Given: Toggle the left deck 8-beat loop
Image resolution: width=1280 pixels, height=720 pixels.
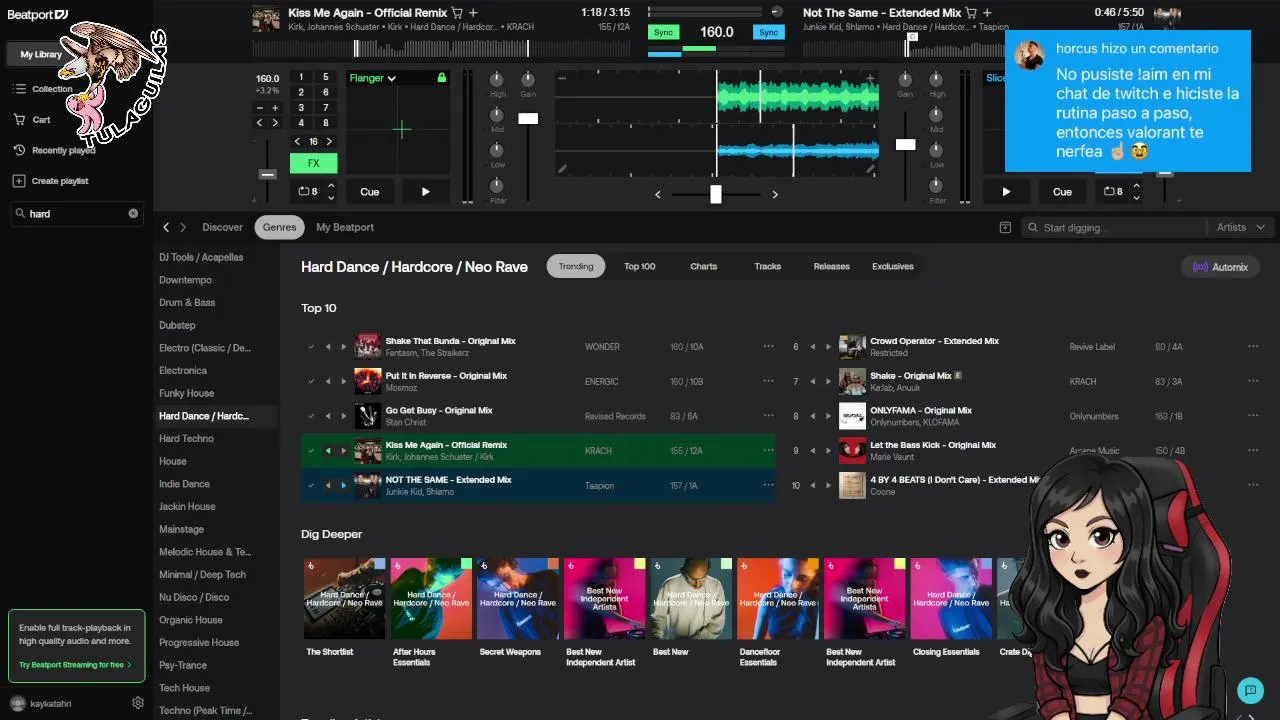Looking at the screenshot, I should click(308, 191).
